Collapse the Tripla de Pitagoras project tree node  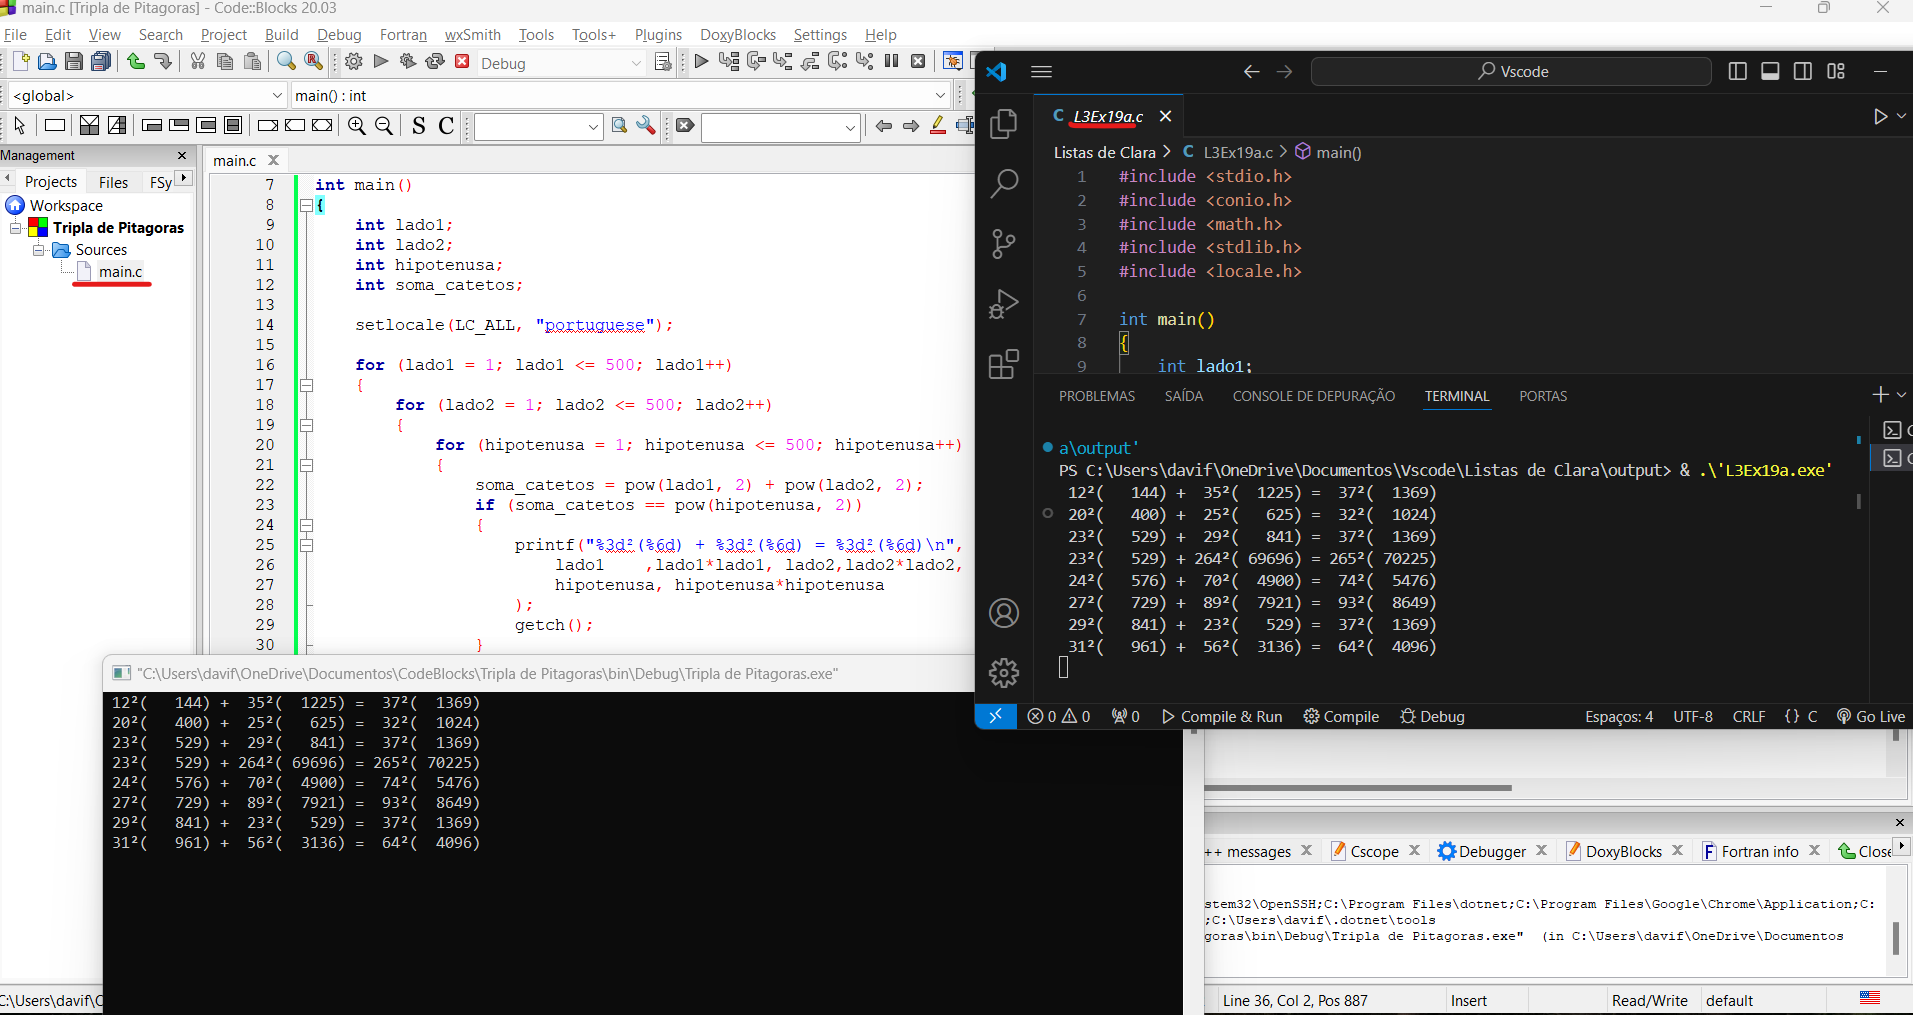16,228
